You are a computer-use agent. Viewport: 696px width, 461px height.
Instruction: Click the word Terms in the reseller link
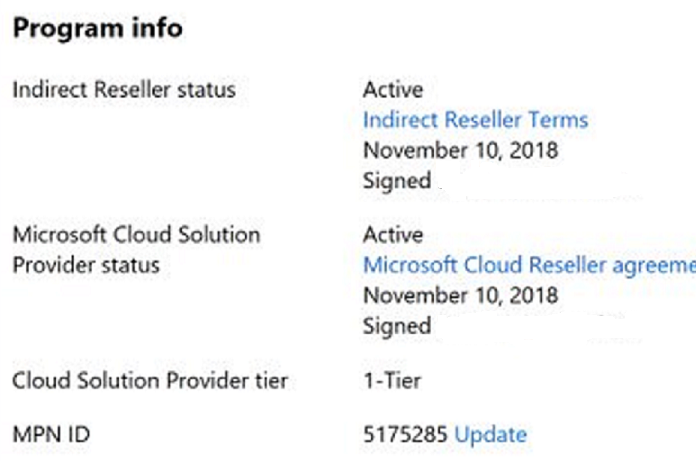[x=561, y=121]
